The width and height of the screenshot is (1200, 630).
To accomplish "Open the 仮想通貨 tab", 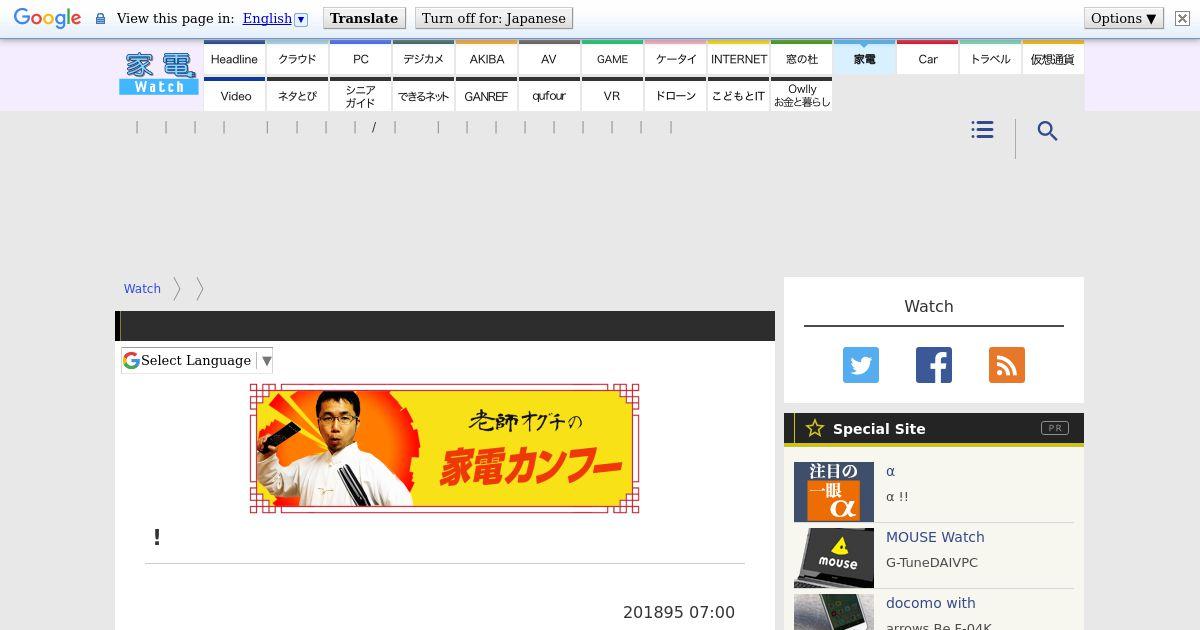I will 1053,59.
